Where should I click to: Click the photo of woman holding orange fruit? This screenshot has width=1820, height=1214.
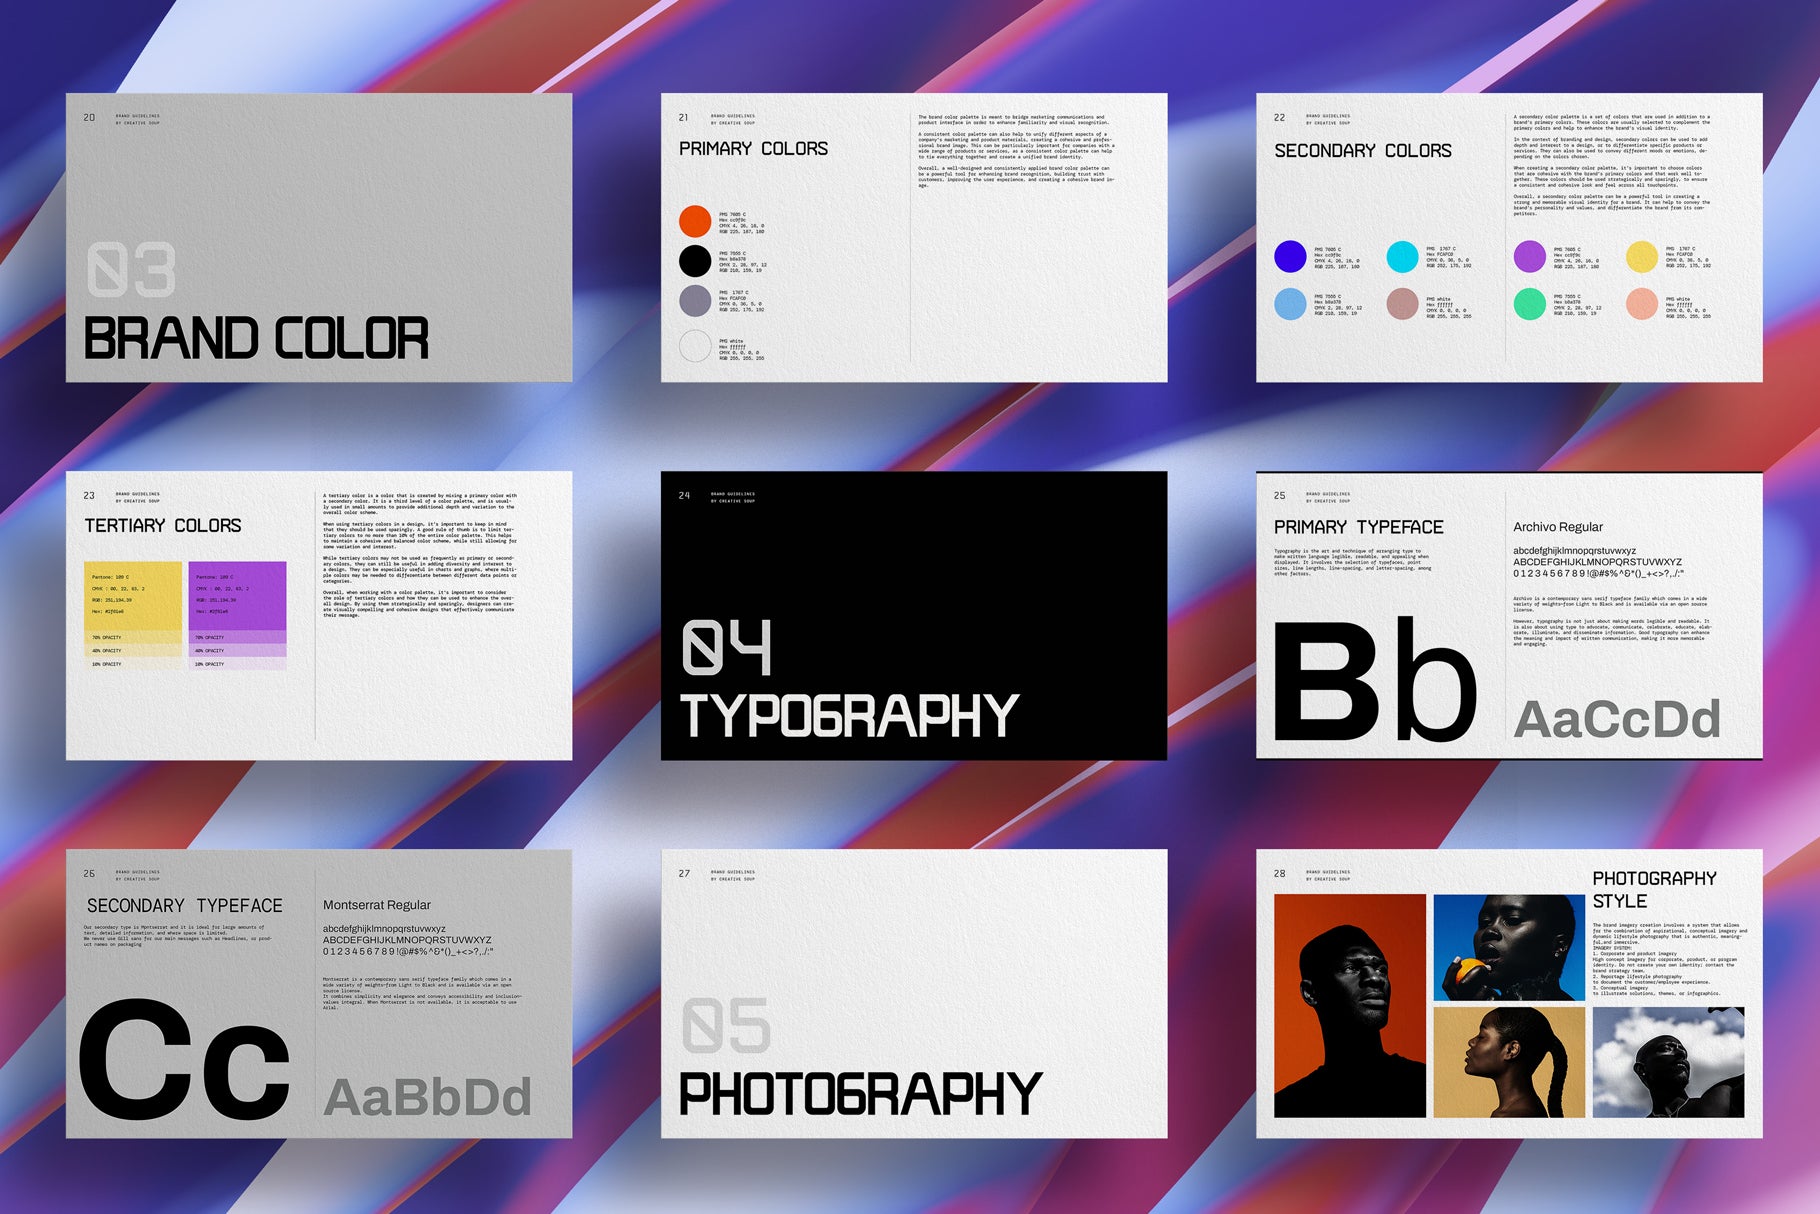point(1509,947)
